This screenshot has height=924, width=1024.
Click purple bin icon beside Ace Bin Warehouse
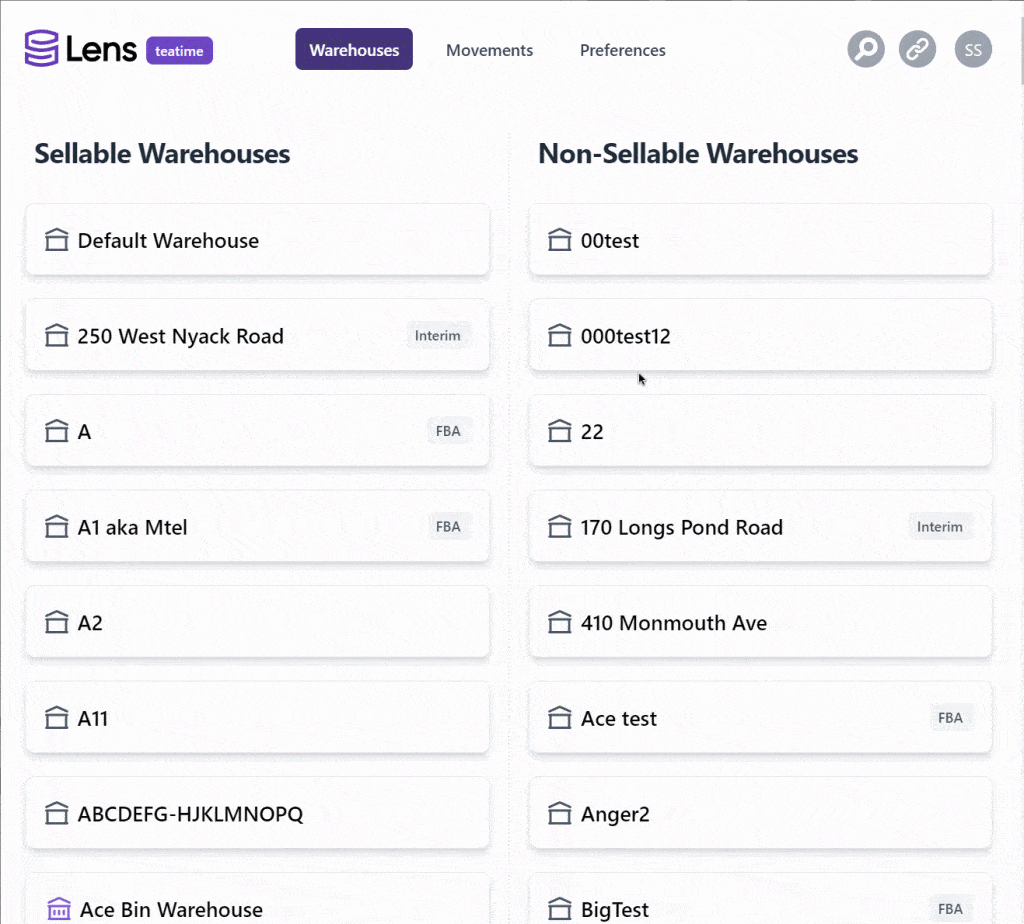[x=59, y=908]
